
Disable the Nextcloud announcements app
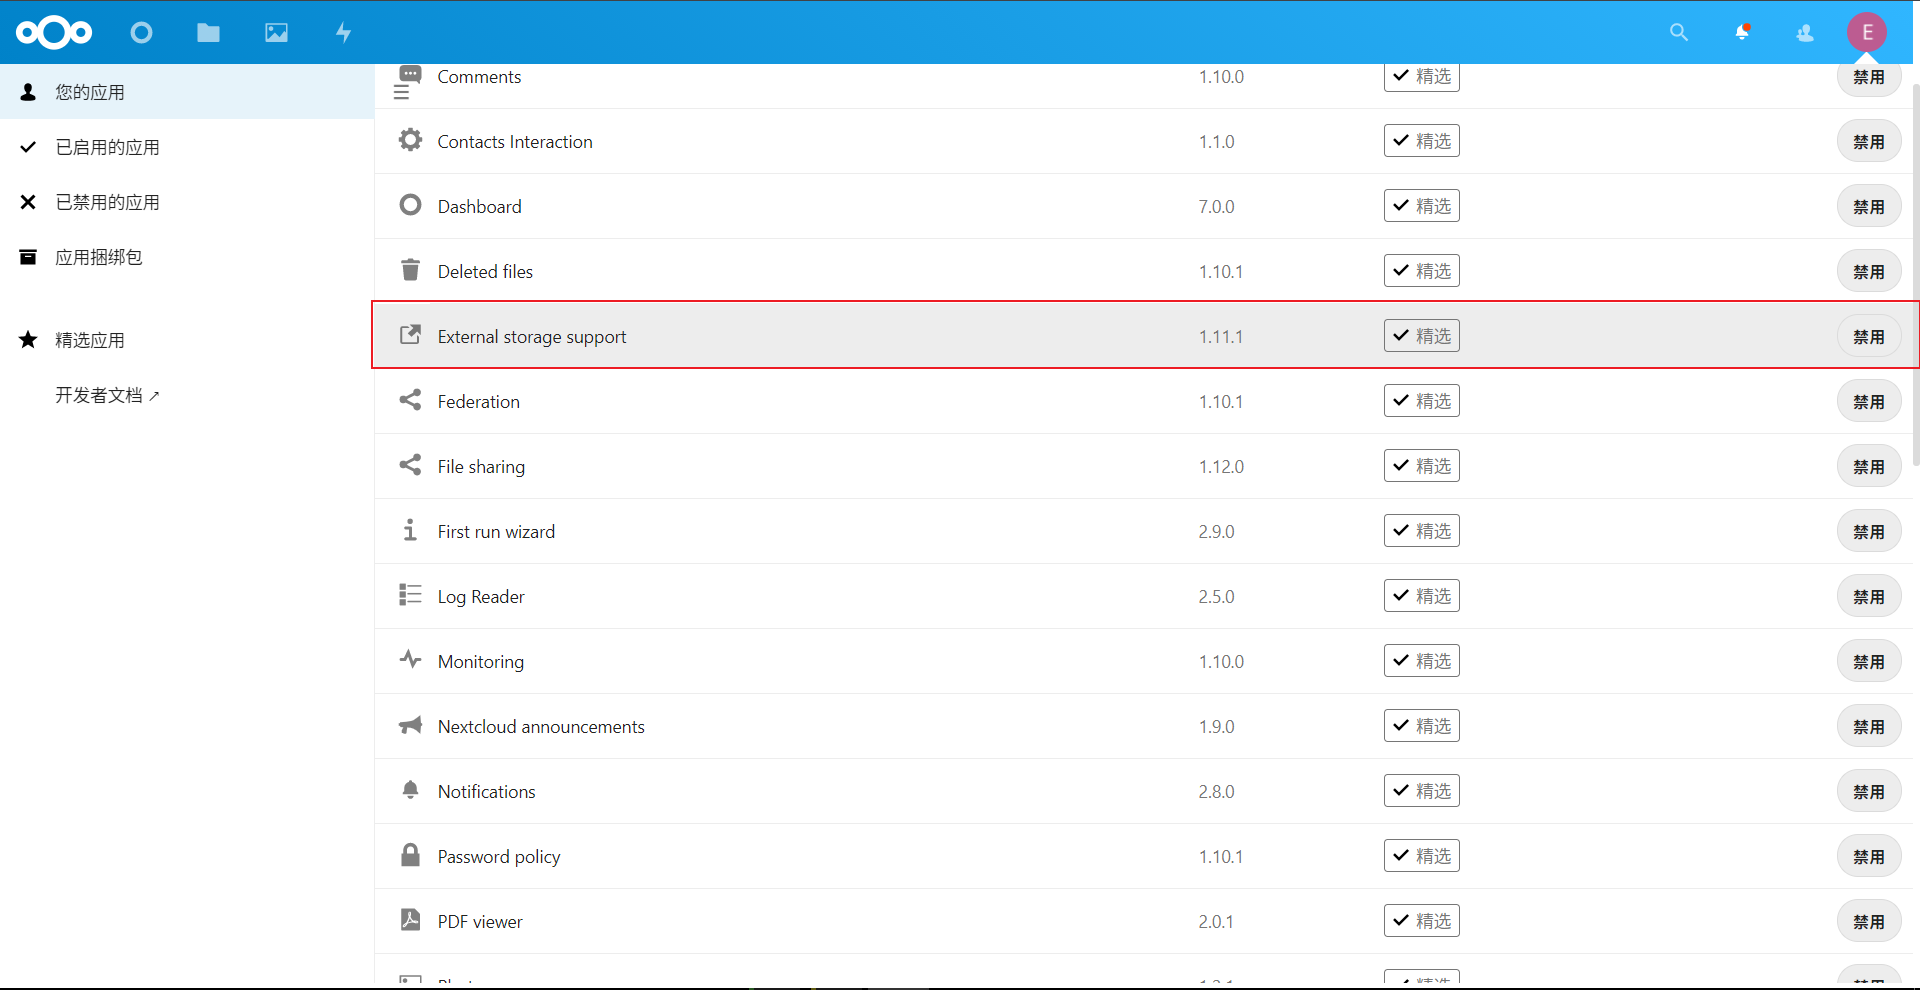[1868, 727]
